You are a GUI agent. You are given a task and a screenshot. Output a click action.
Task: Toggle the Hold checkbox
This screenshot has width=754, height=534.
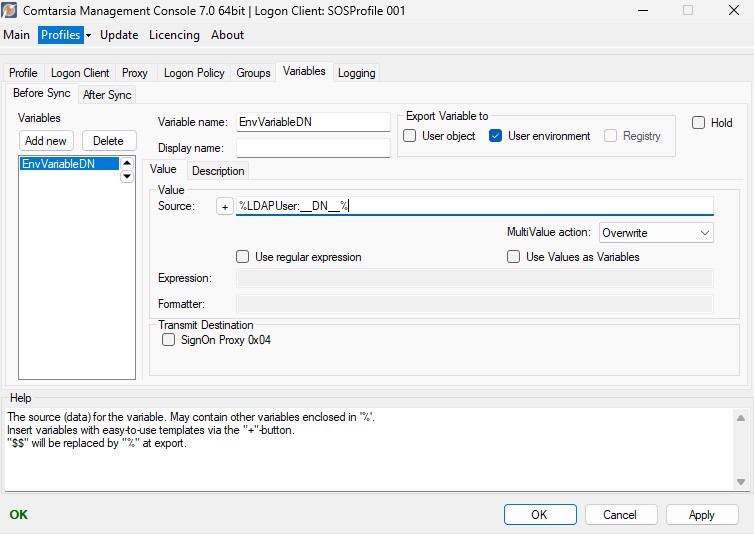pyautogui.click(x=698, y=123)
